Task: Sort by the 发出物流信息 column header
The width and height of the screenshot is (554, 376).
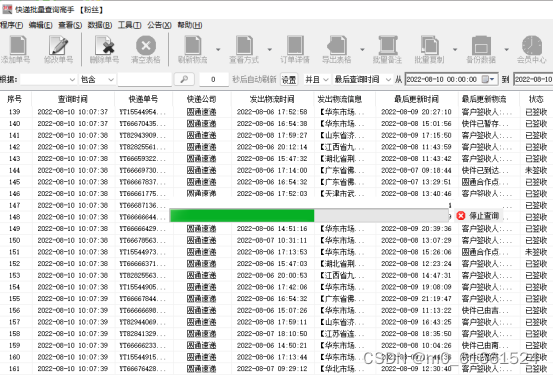Action: (344, 99)
